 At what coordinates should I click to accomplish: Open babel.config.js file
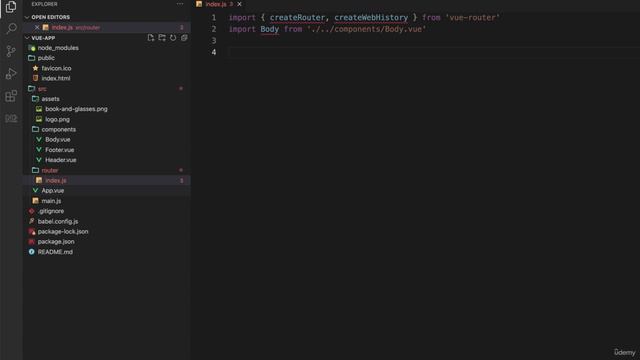pos(58,221)
